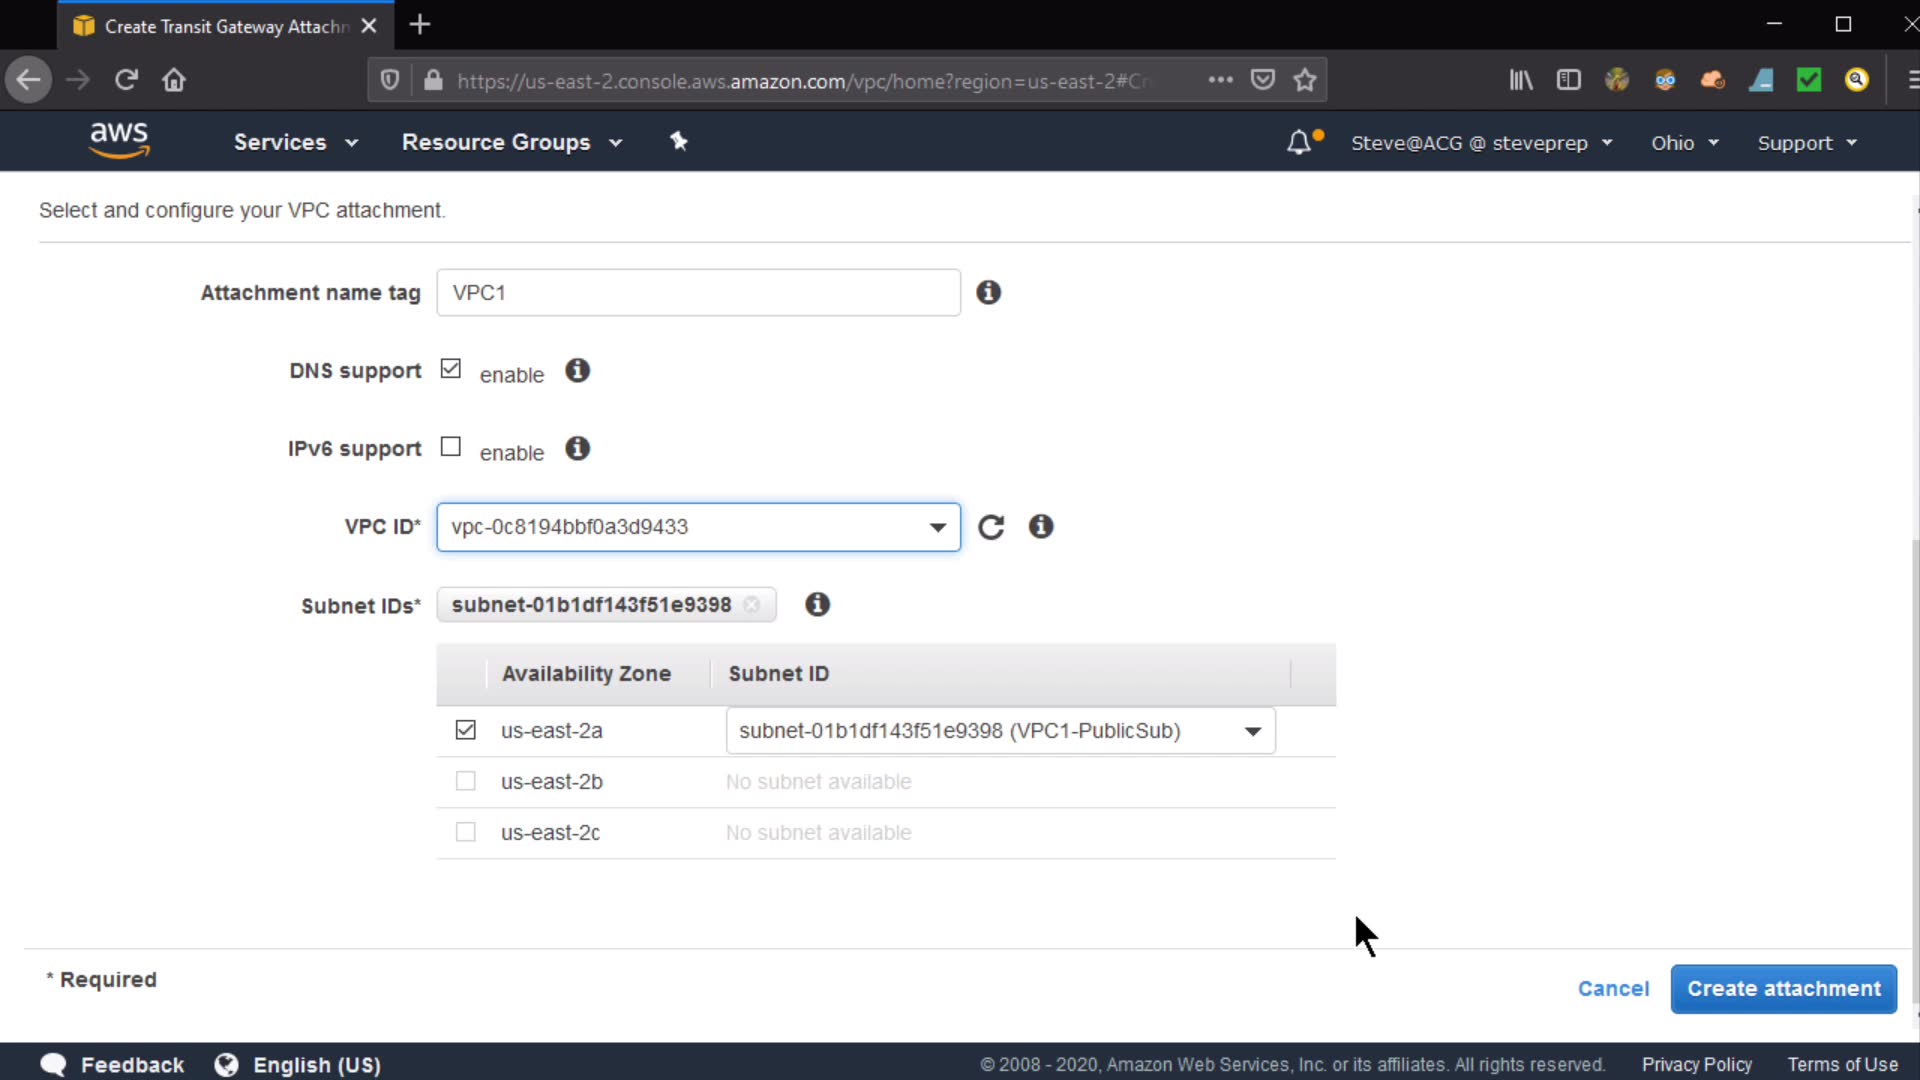This screenshot has width=1920, height=1080.
Task: Open the VPC ID dropdown
Action: point(698,527)
